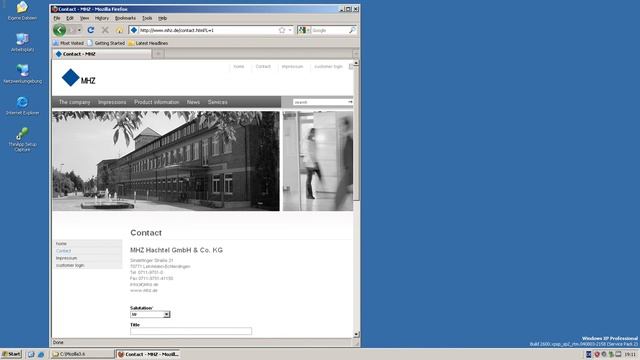Viewport: 640px width, 360px height.
Task: Open the Bookmarks menu
Action: tap(125, 18)
